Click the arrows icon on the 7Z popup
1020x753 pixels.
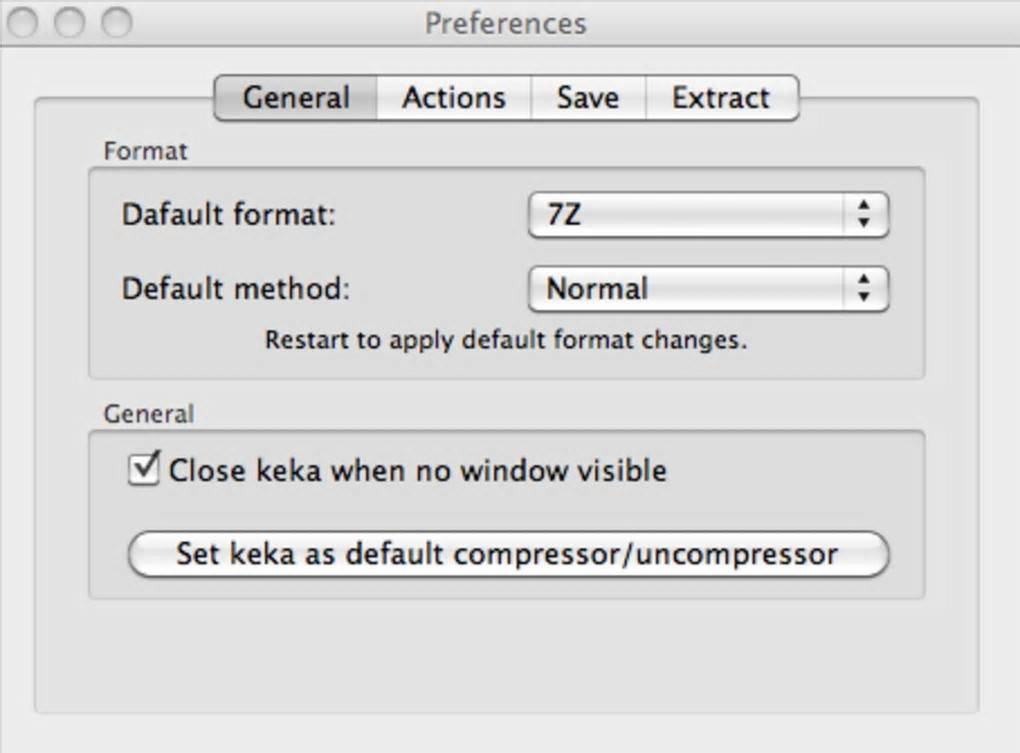864,215
